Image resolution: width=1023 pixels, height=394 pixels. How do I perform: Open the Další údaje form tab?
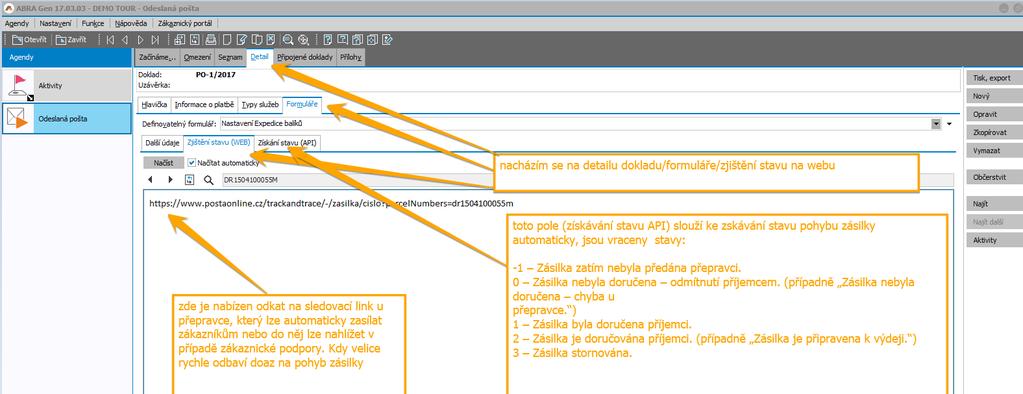pyautogui.click(x=162, y=143)
